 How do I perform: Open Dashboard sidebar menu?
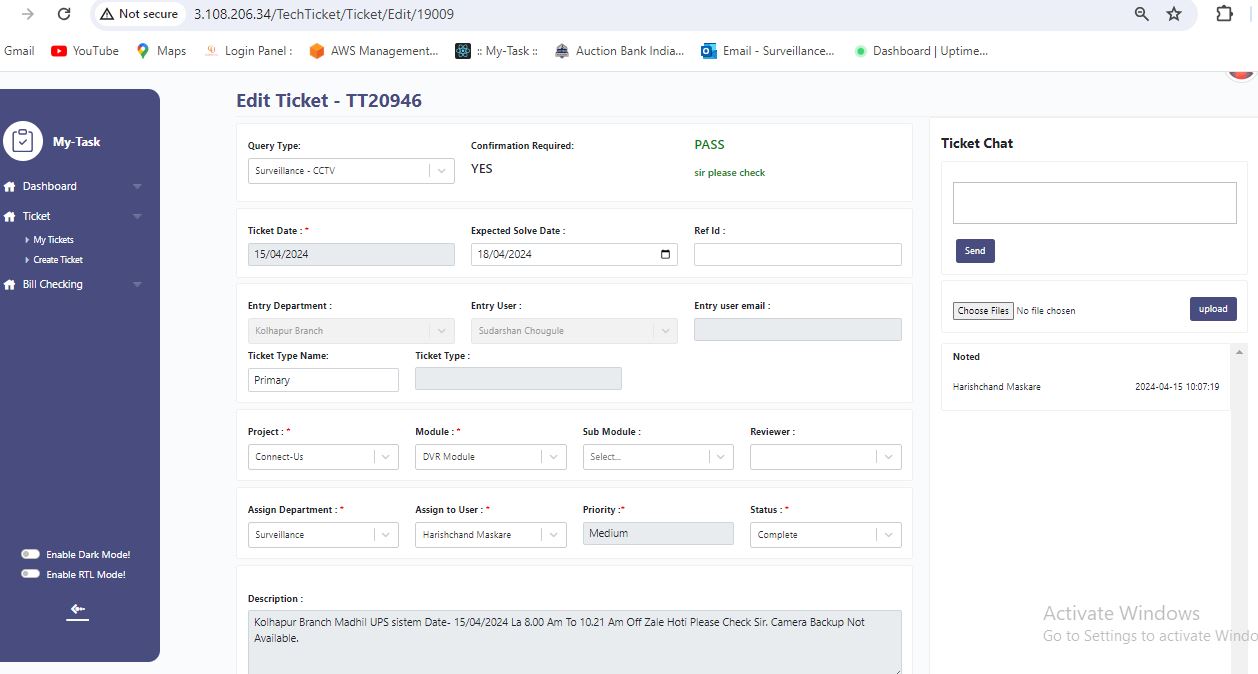pos(50,187)
